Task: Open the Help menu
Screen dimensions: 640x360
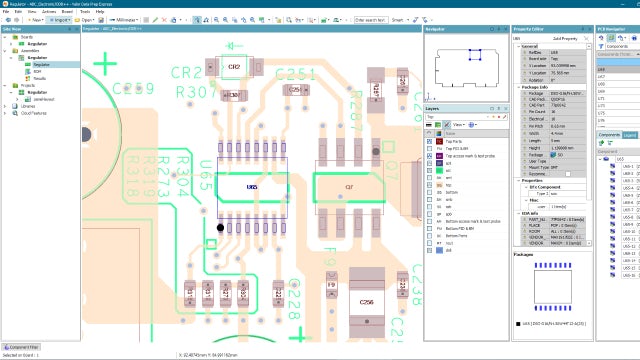Action: pyautogui.click(x=100, y=11)
